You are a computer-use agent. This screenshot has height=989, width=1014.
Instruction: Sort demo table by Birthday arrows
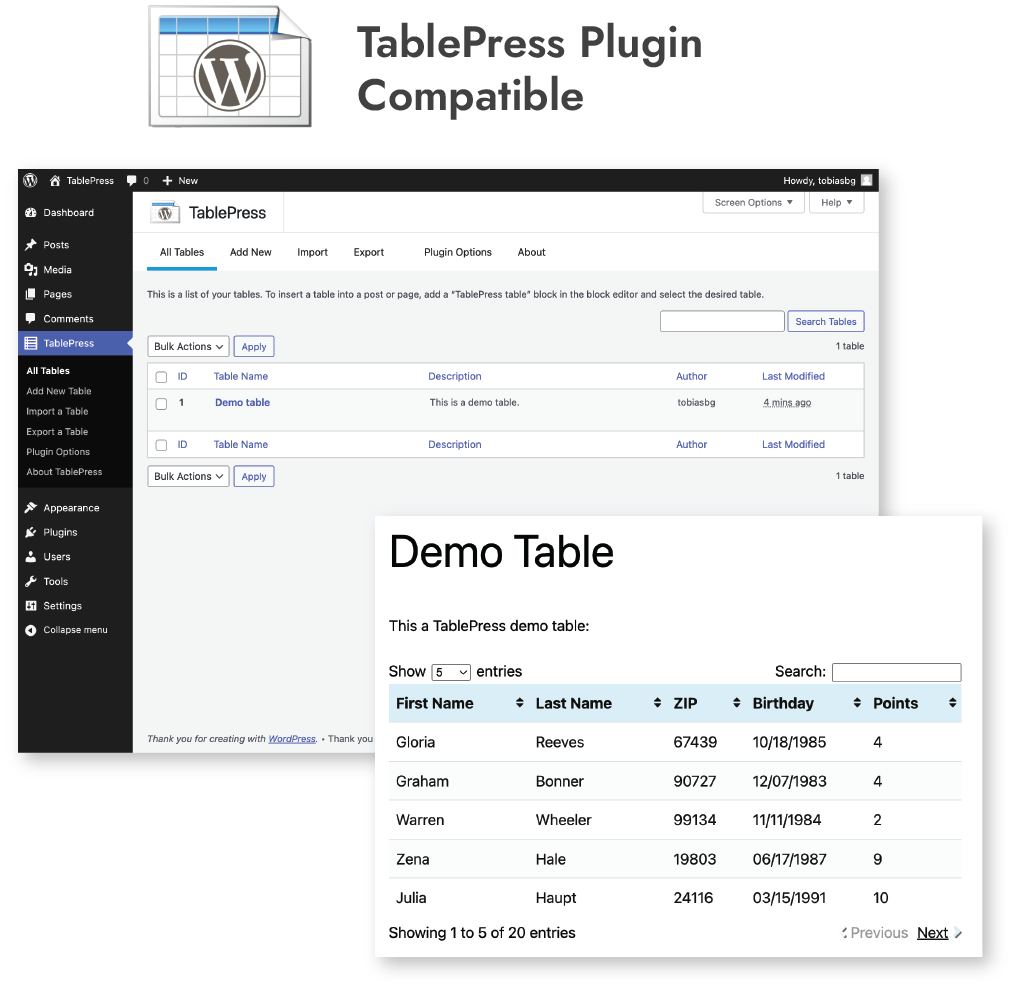857,703
